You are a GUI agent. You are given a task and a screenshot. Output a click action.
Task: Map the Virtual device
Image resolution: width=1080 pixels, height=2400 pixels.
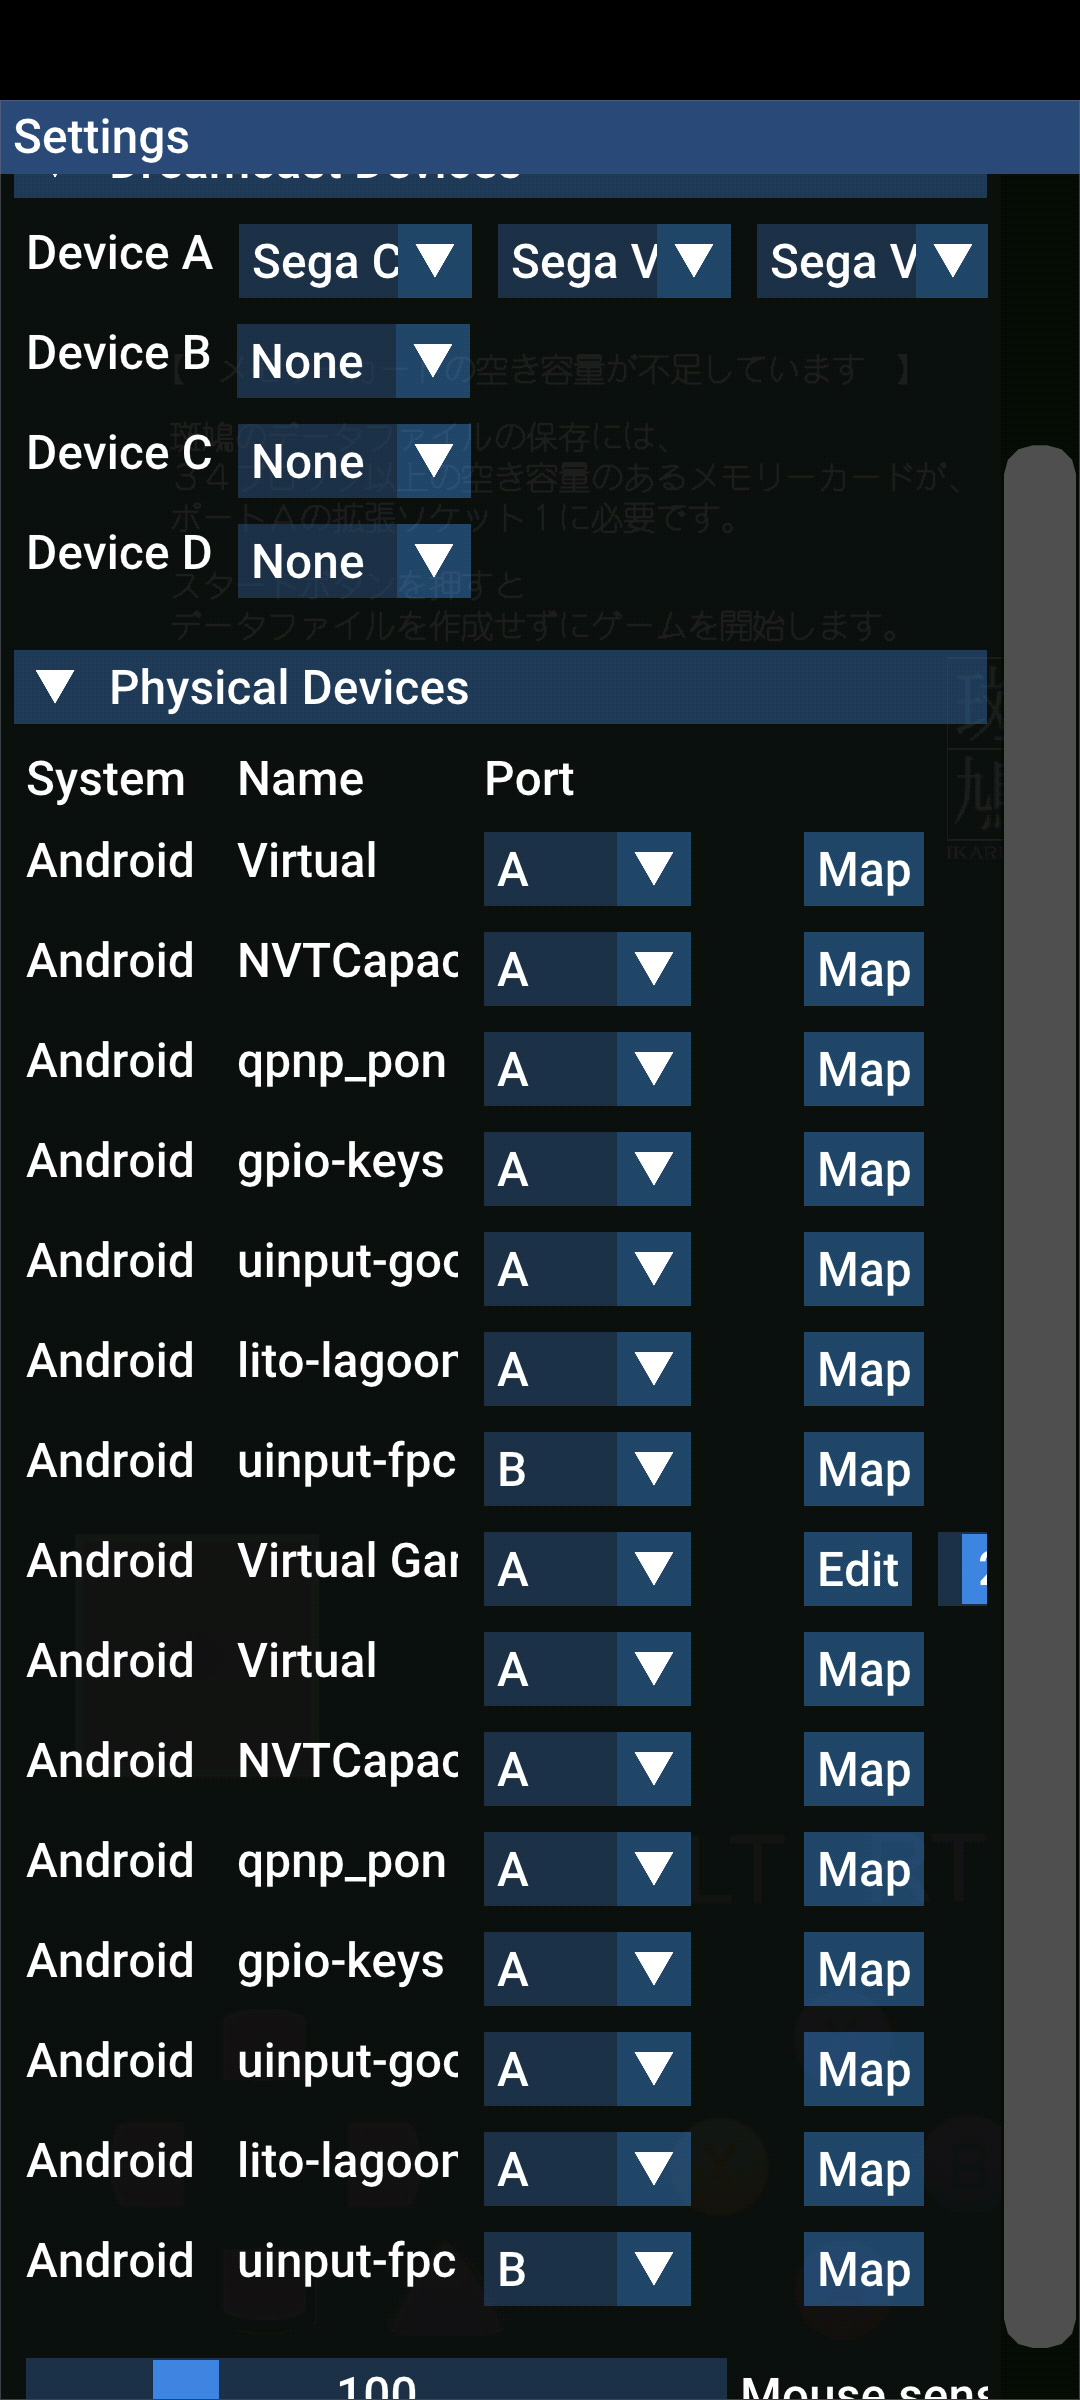(x=862, y=869)
